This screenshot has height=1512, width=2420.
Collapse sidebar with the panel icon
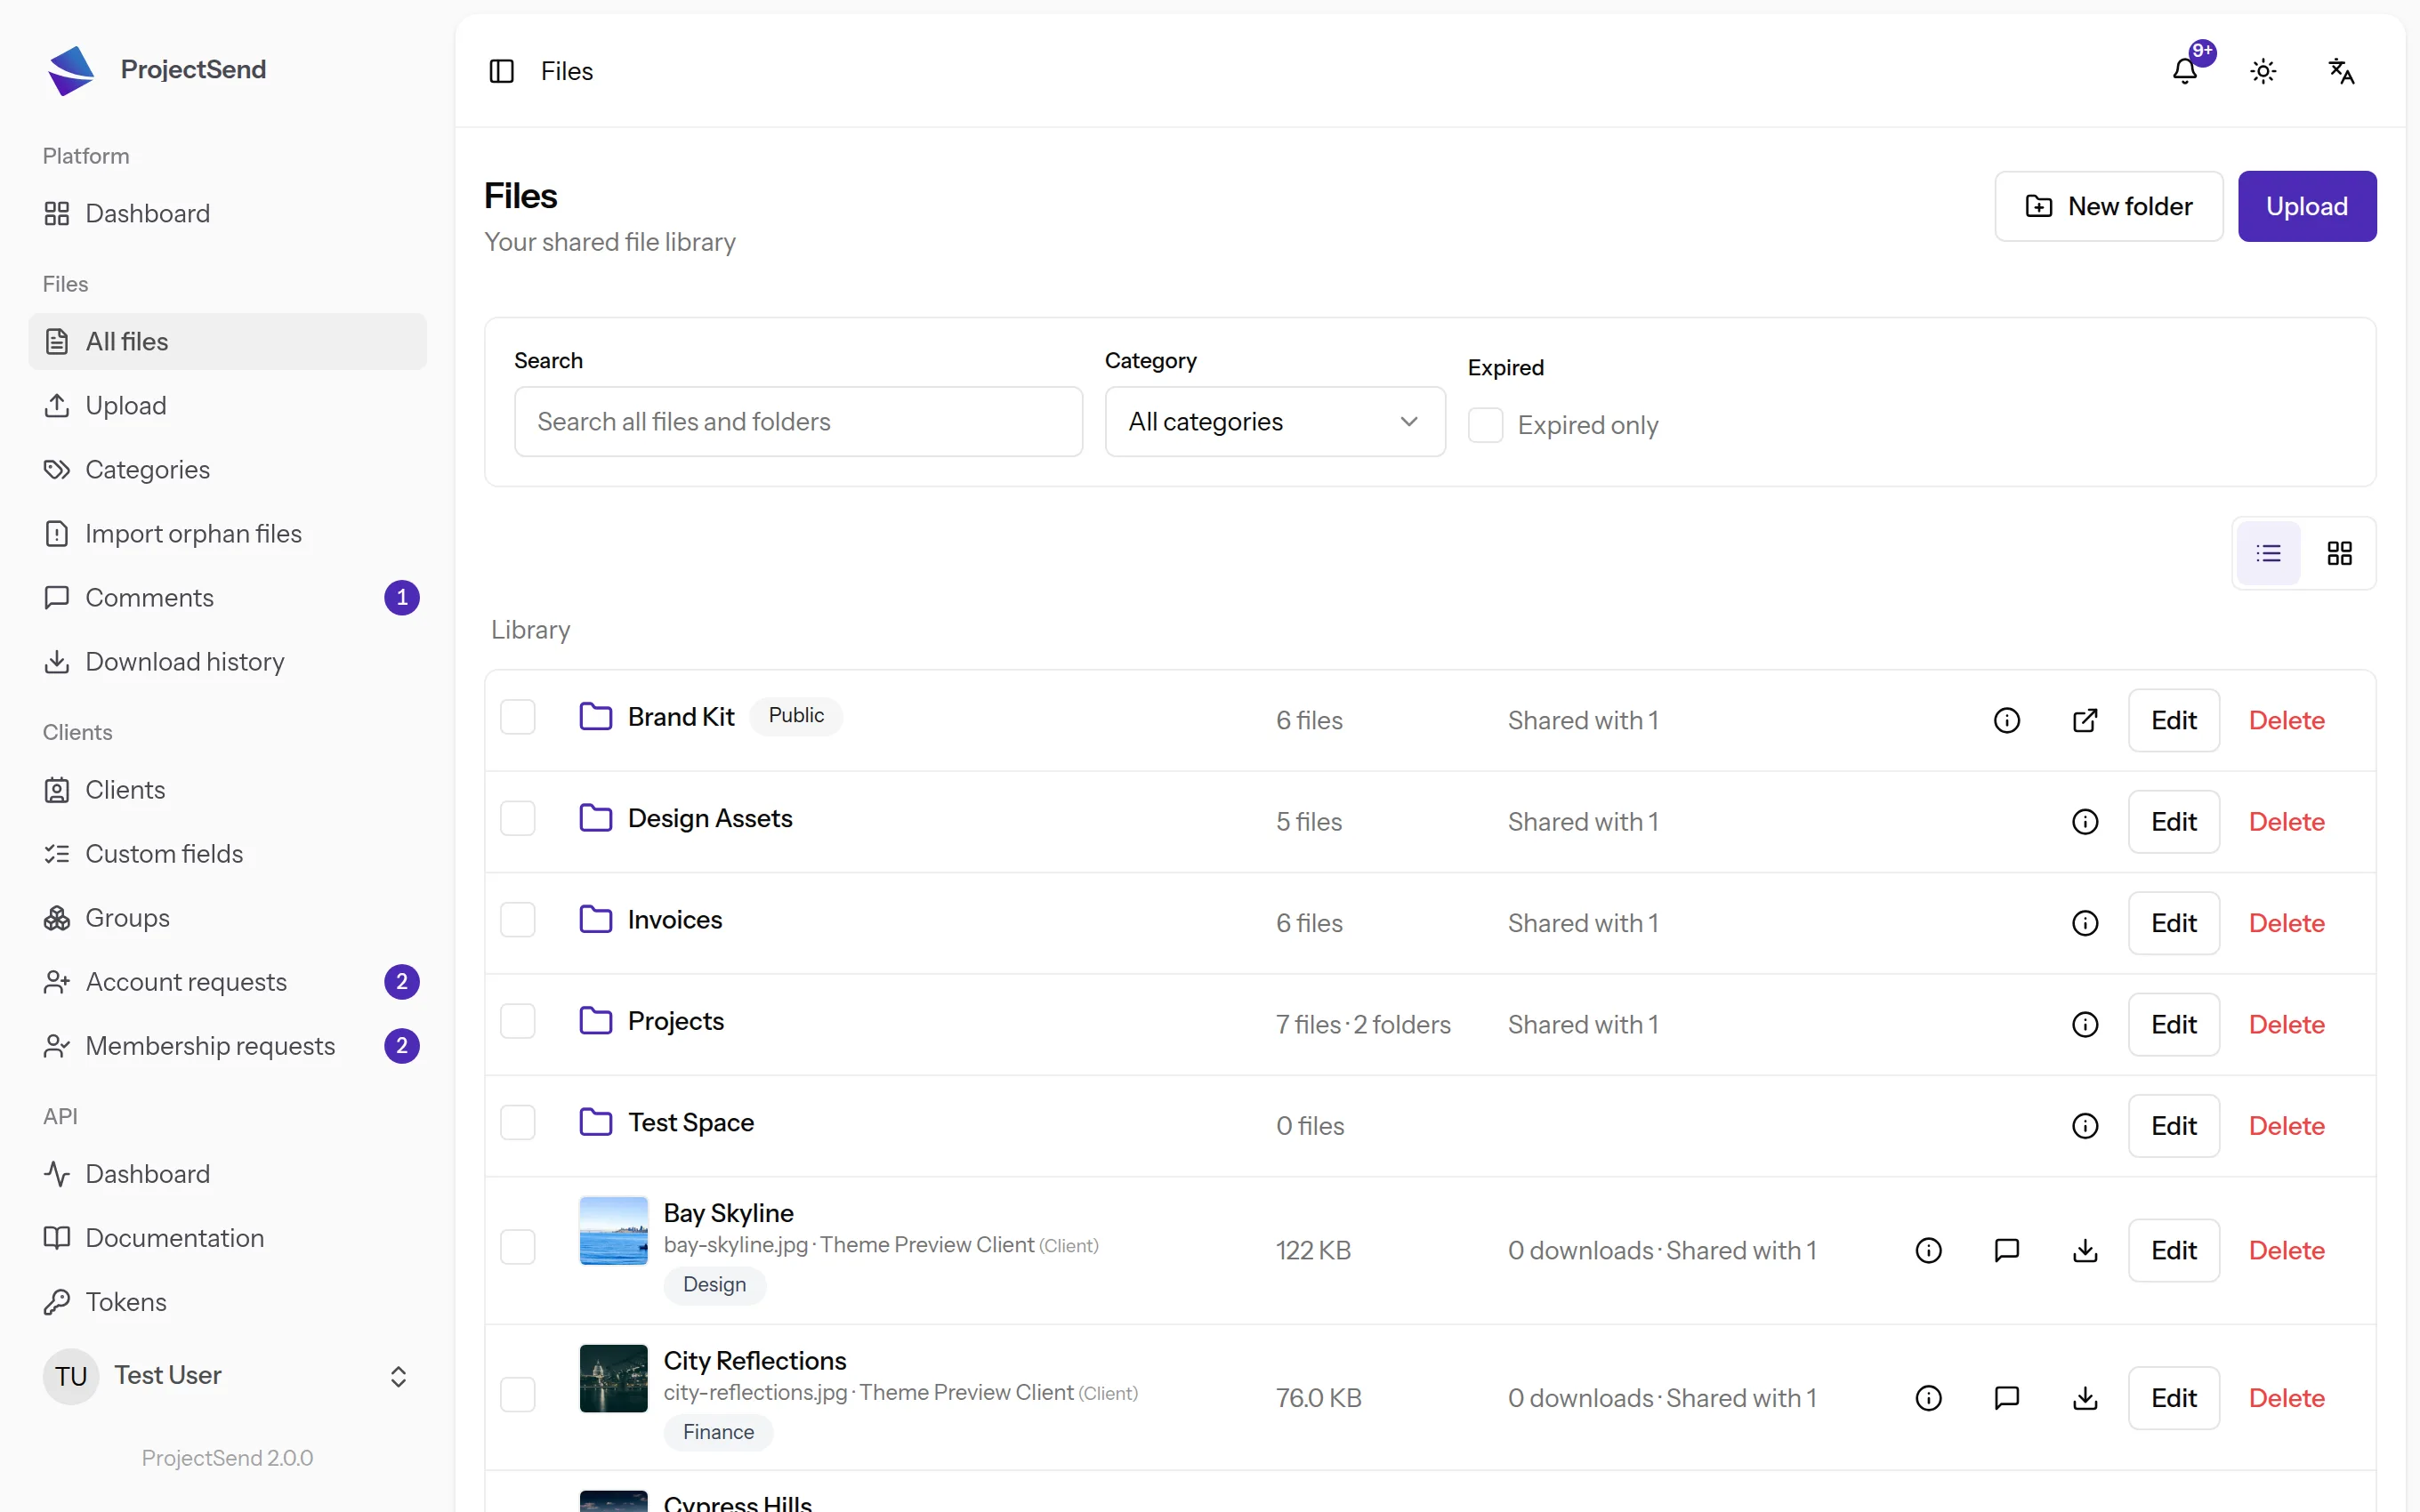point(501,71)
